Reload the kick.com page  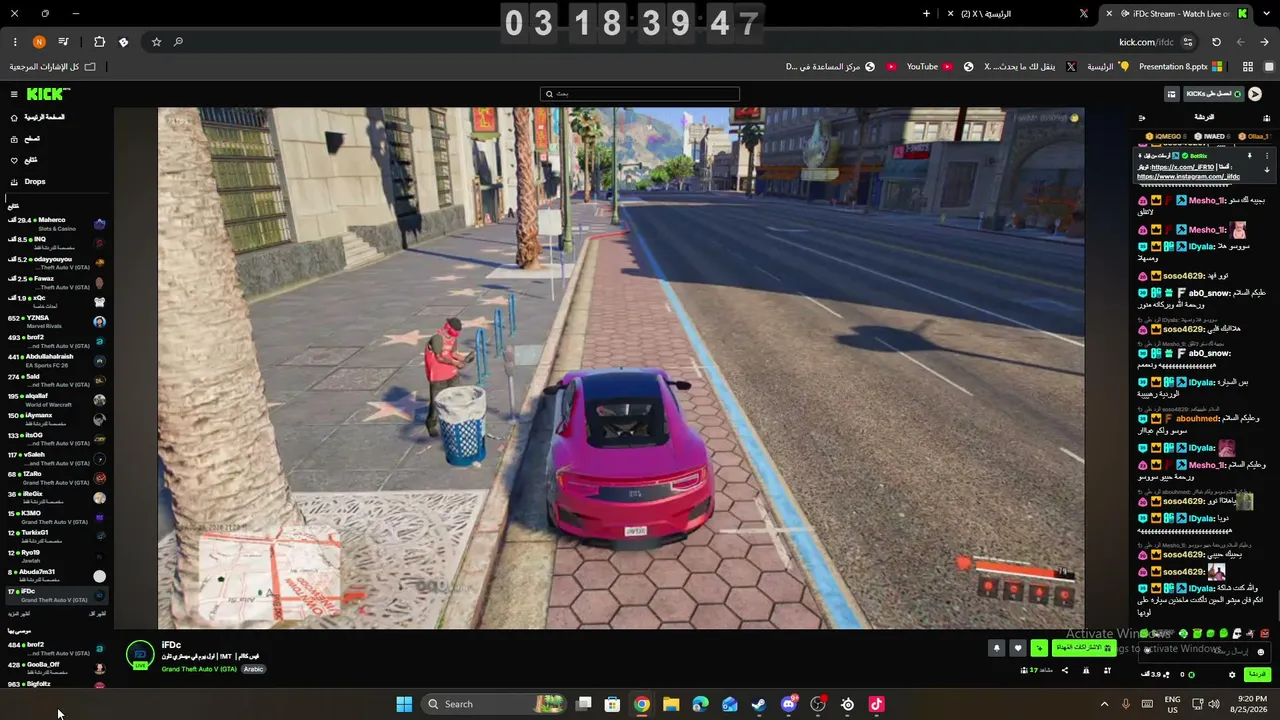pos(1216,42)
